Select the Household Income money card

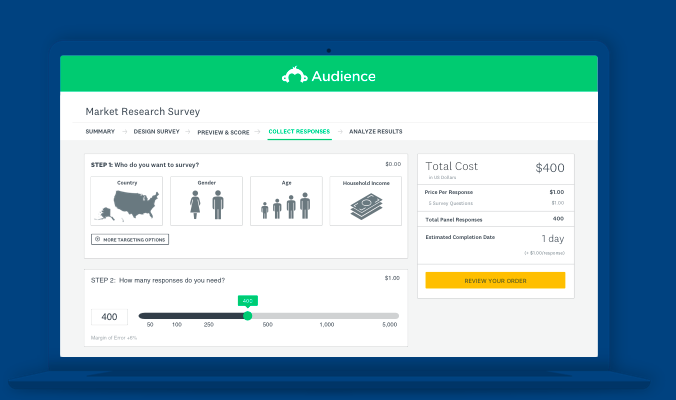(366, 201)
